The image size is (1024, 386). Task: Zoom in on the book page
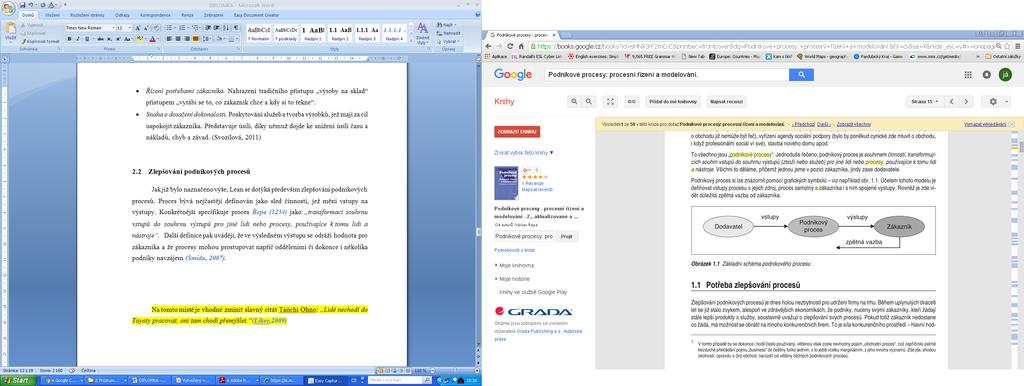coord(574,101)
